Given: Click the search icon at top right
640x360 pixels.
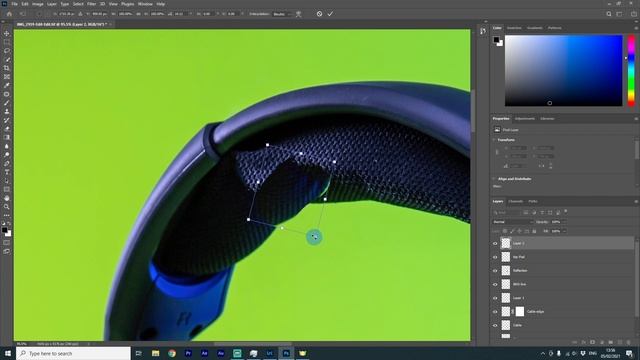Looking at the screenshot, I should point(609,14).
